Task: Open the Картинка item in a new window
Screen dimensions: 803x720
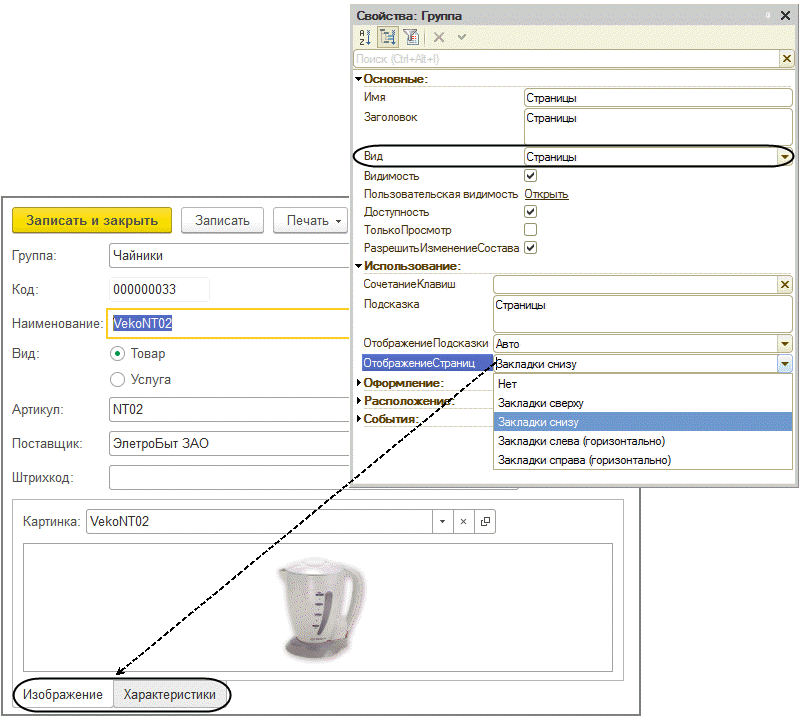Action: (x=485, y=521)
